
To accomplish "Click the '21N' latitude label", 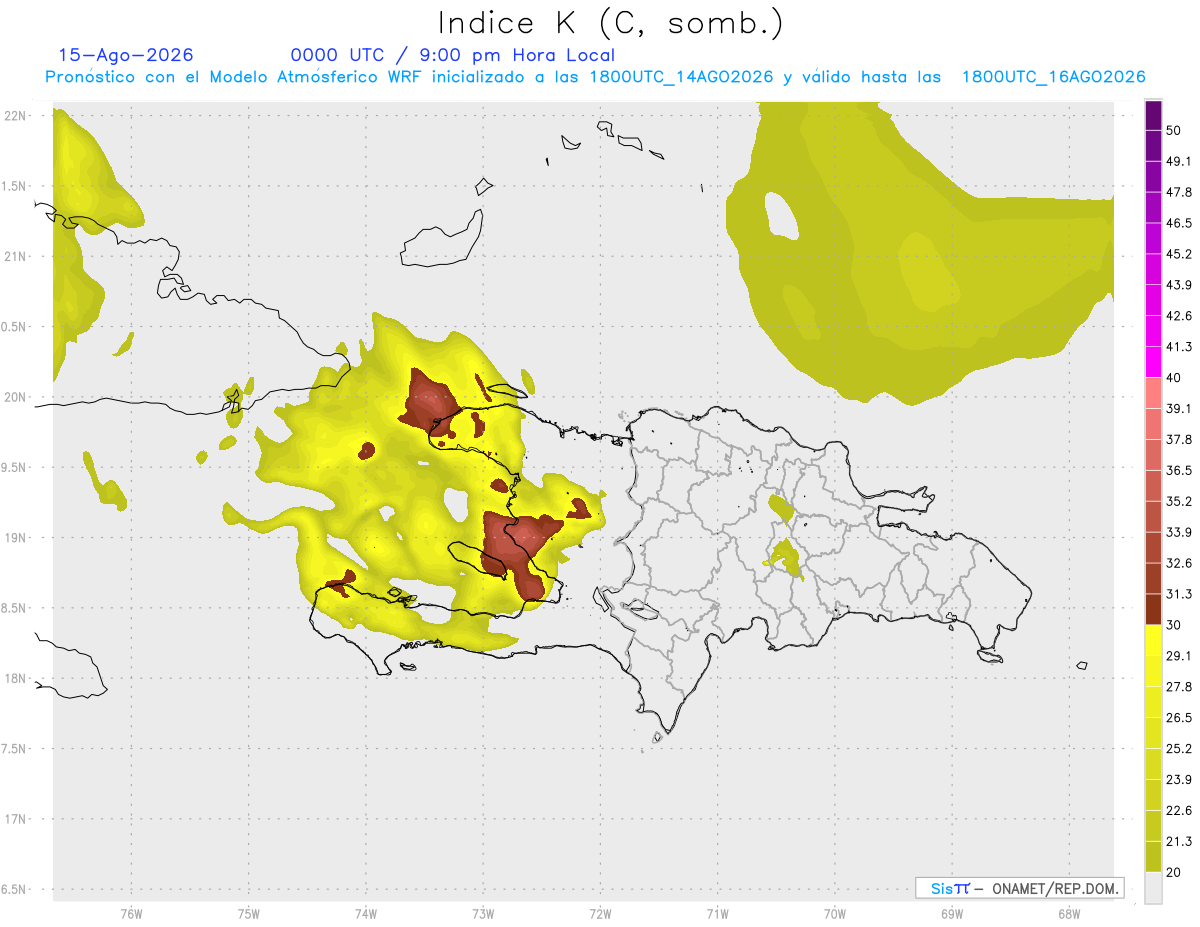I will [15, 256].
